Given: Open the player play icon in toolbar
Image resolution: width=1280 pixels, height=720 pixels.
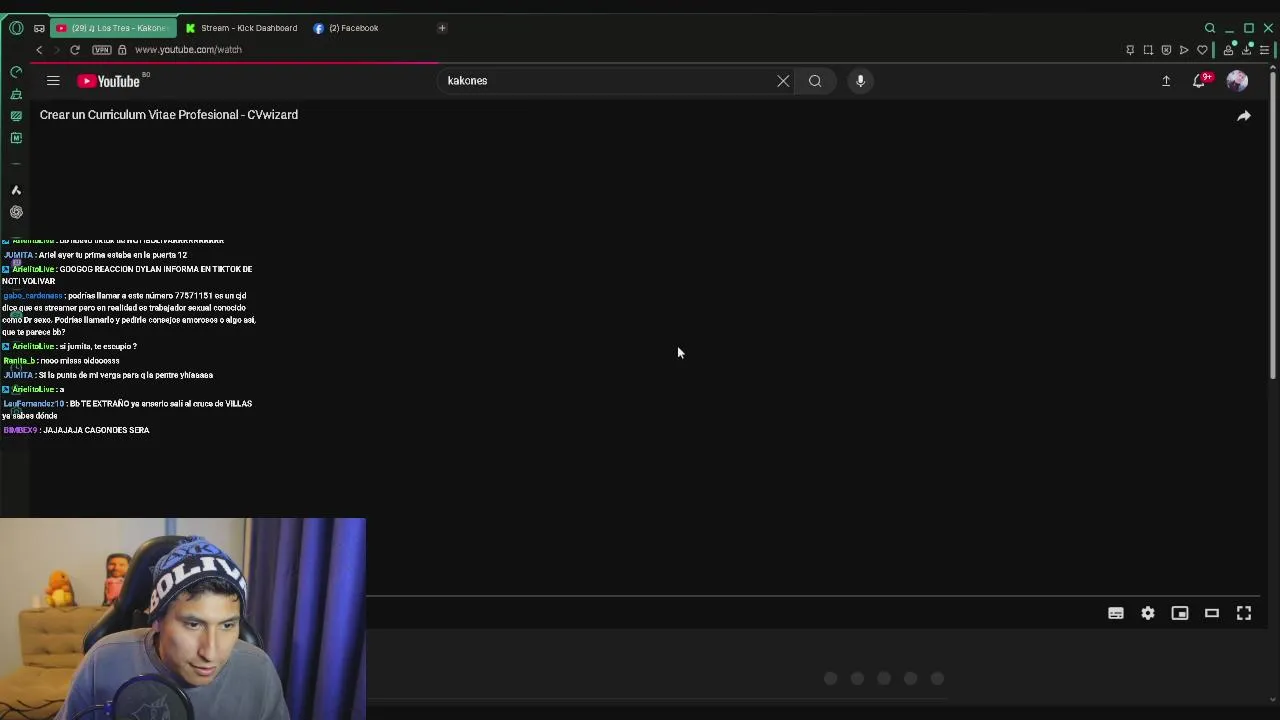Looking at the screenshot, I should tap(1184, 50).
